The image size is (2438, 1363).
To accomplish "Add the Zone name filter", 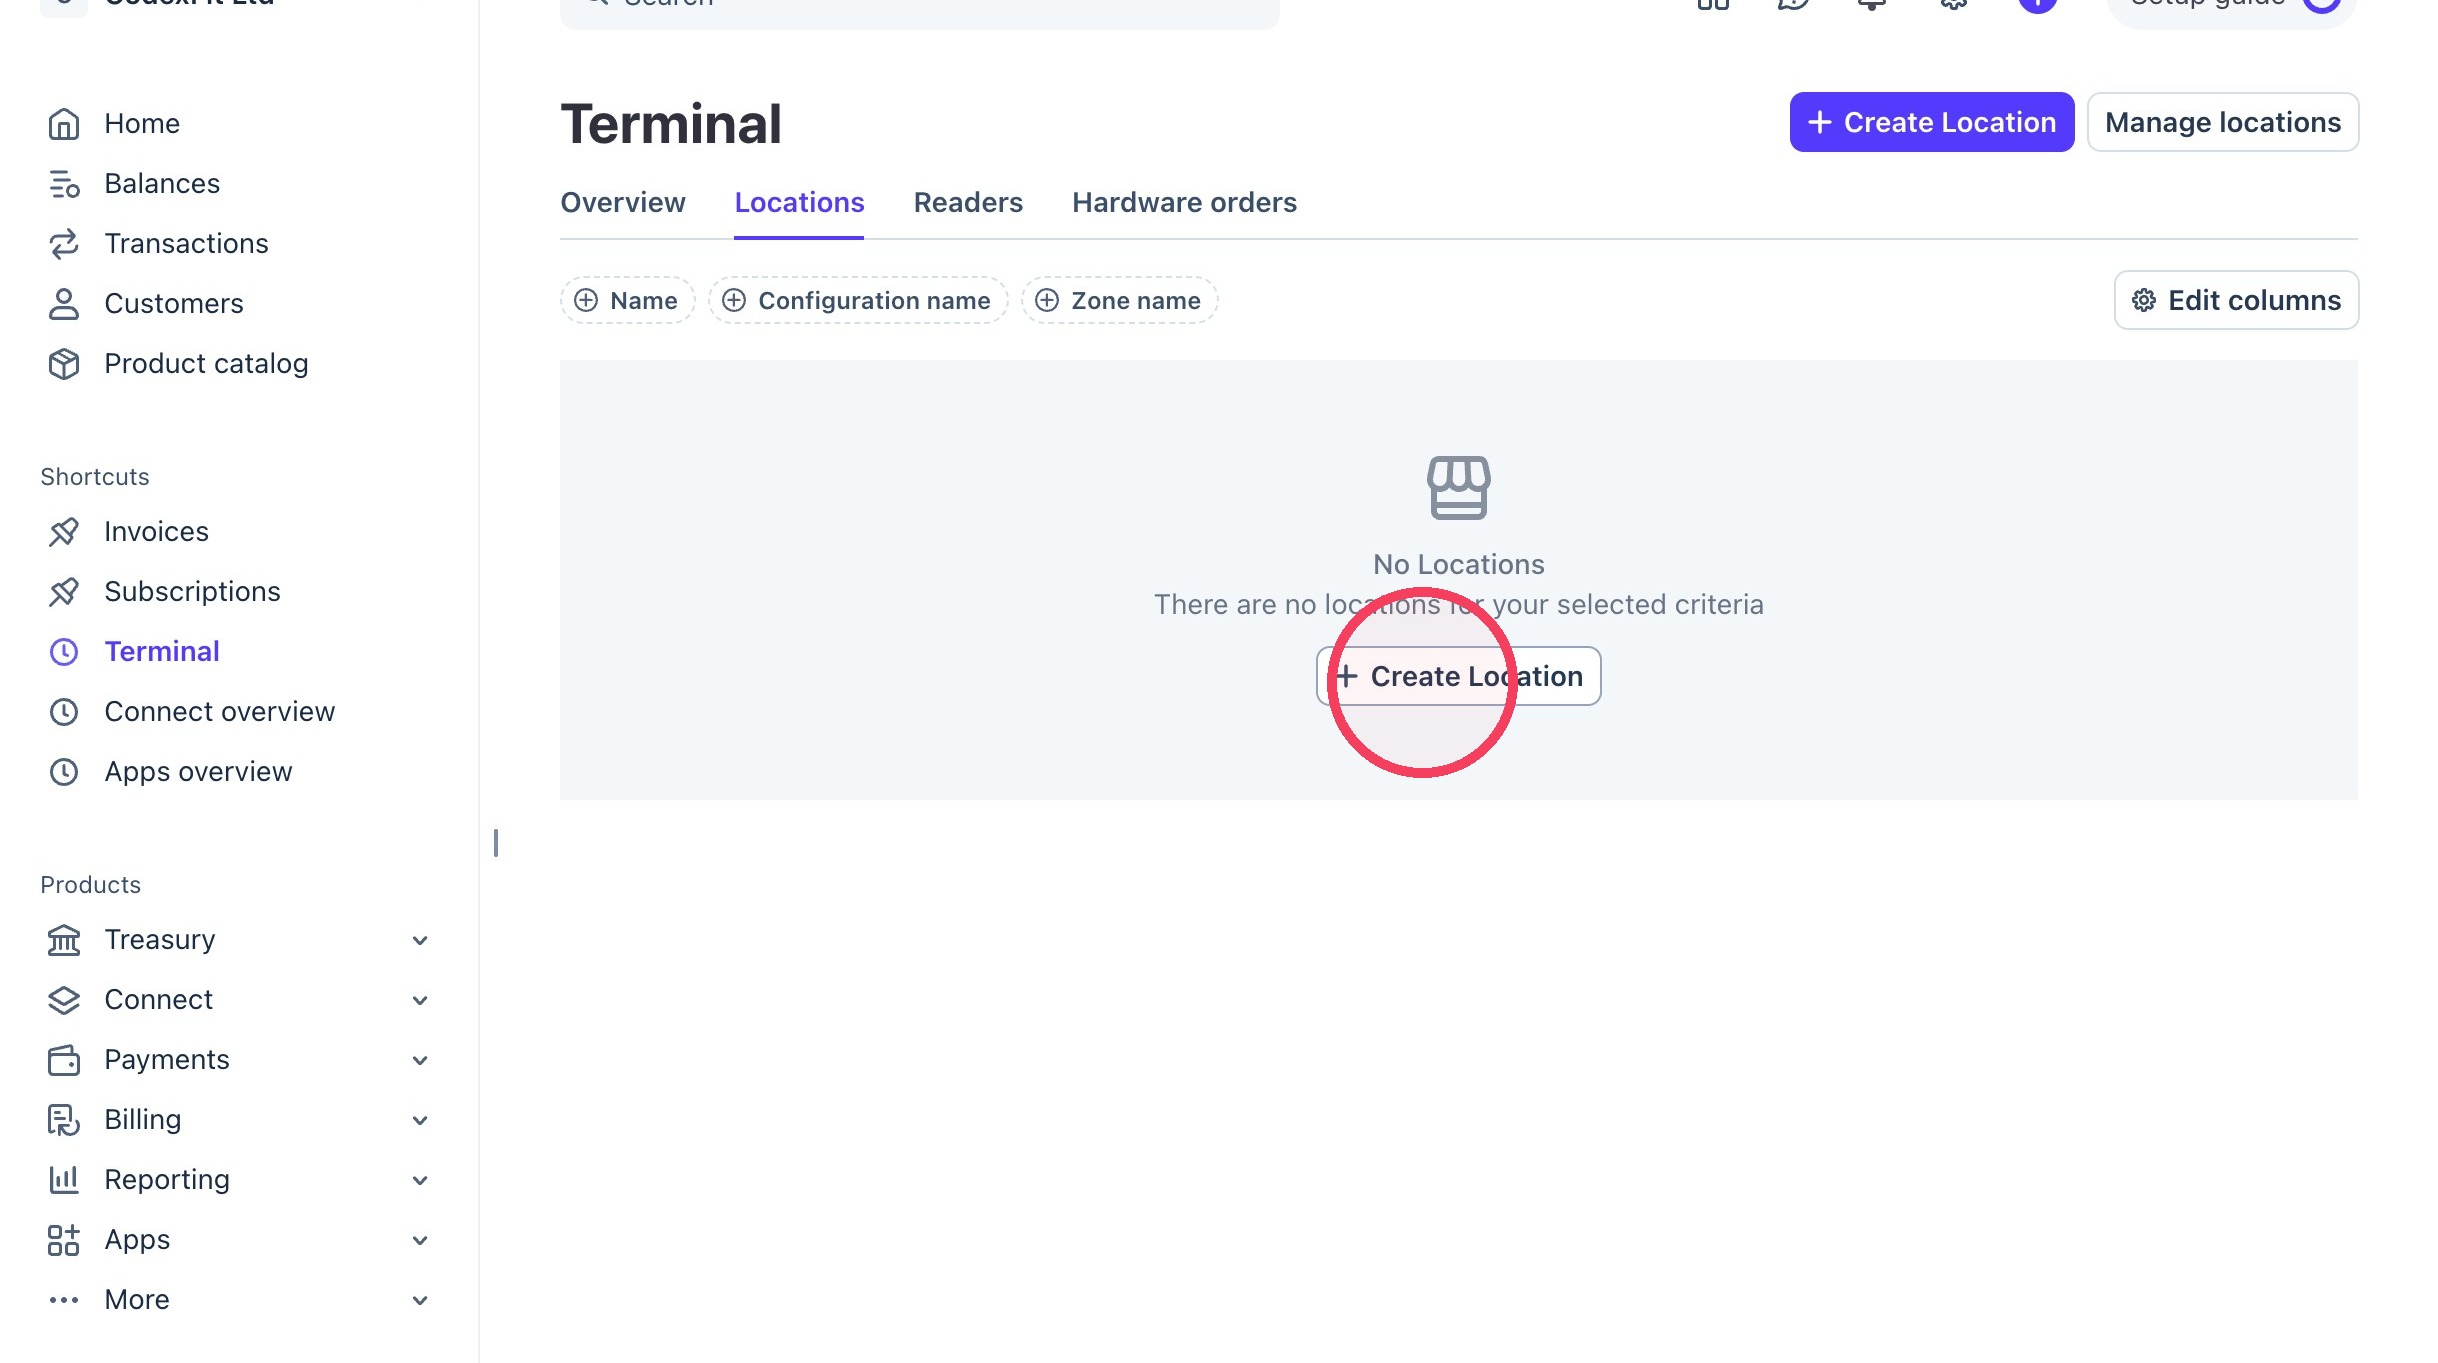I will pos(1119,300).
